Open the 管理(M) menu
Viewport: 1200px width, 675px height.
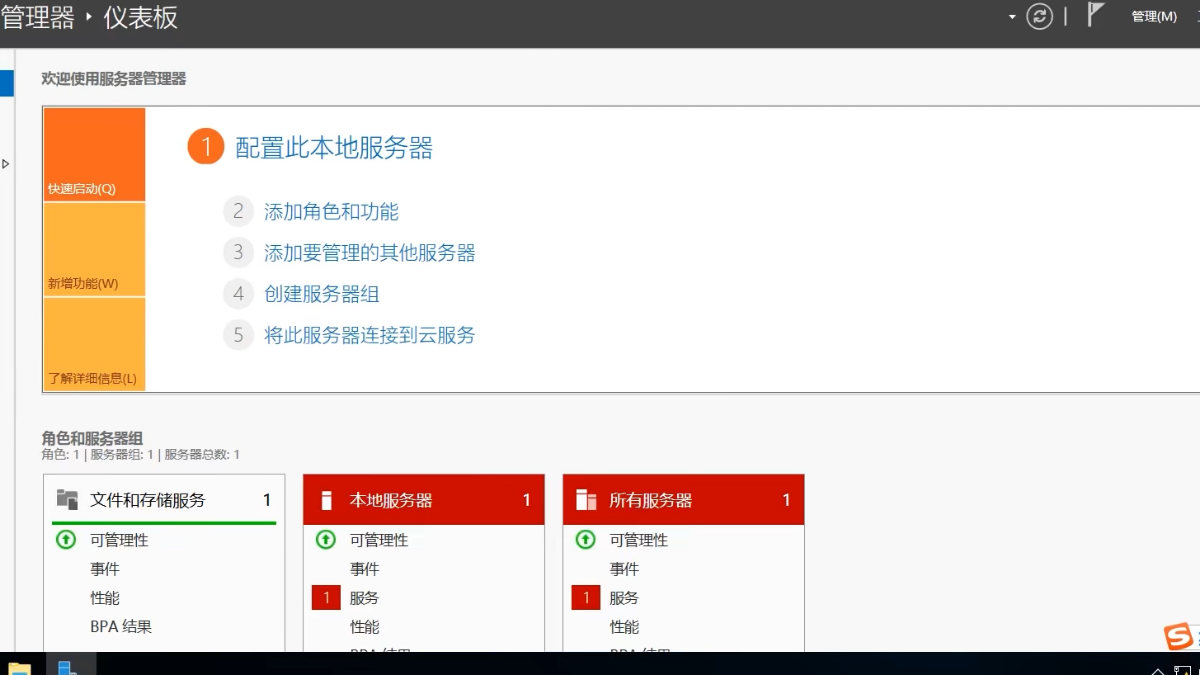[x=1154, y=17]
